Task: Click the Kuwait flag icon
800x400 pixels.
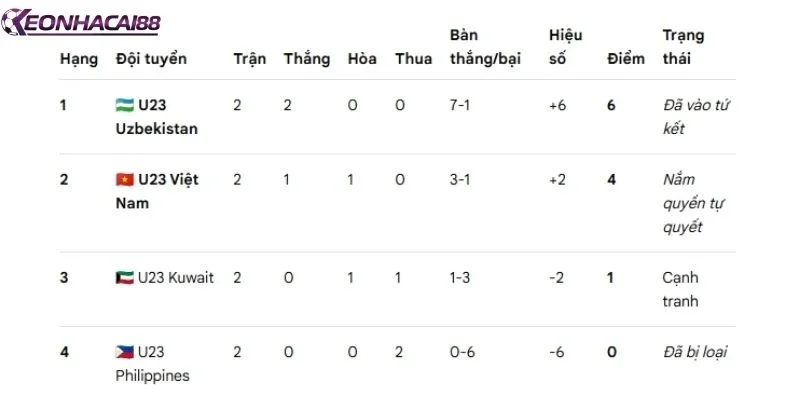Action: click(124, 278)
